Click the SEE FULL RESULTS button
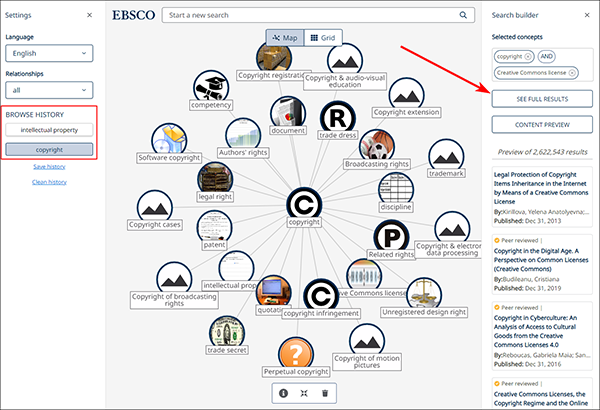600x410 pixels. (542, 99)
